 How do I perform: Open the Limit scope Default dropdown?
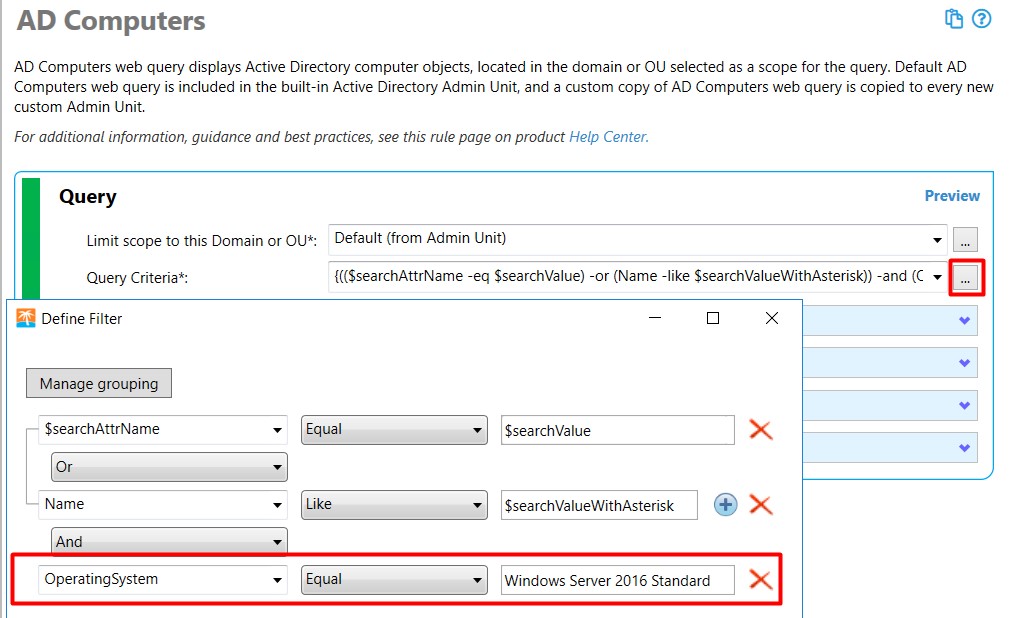638,239
